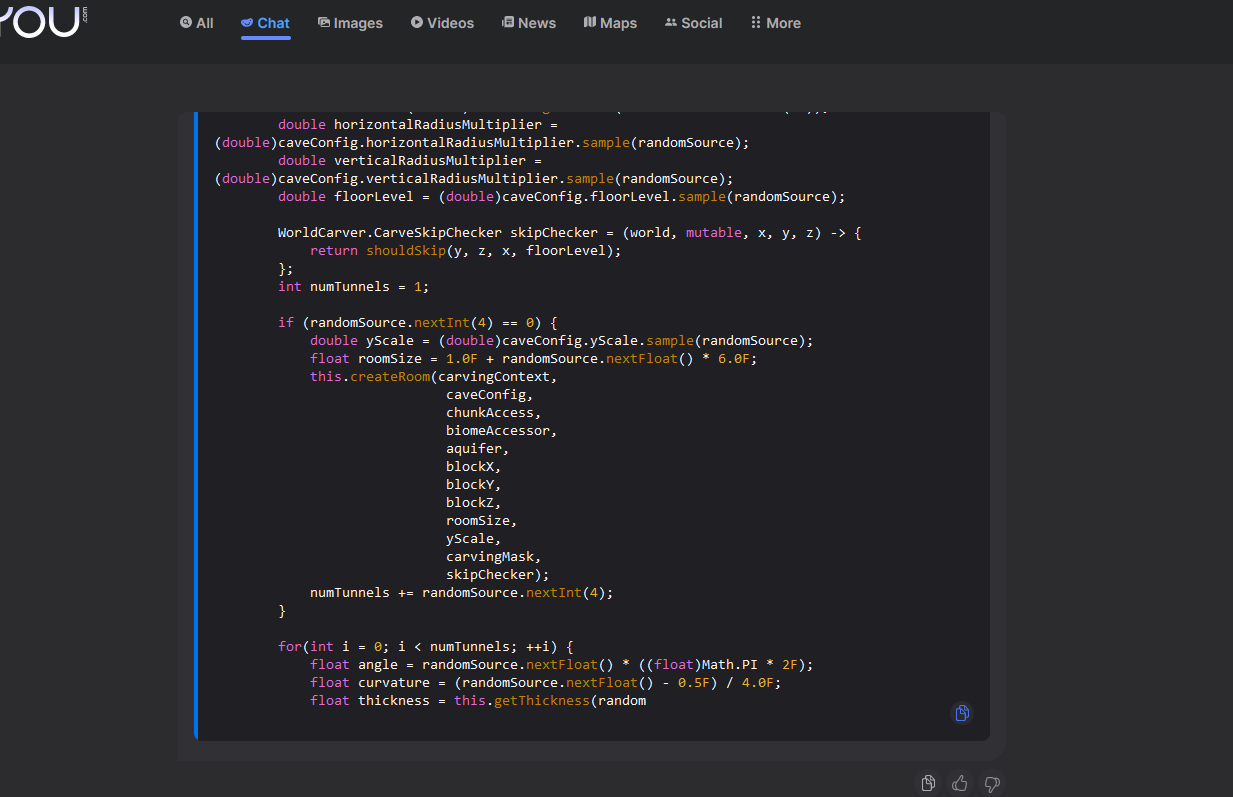This screenshot has width=1233, height=797.
Task: Click the YOU.com logo
Action: (x=42, y=20)
